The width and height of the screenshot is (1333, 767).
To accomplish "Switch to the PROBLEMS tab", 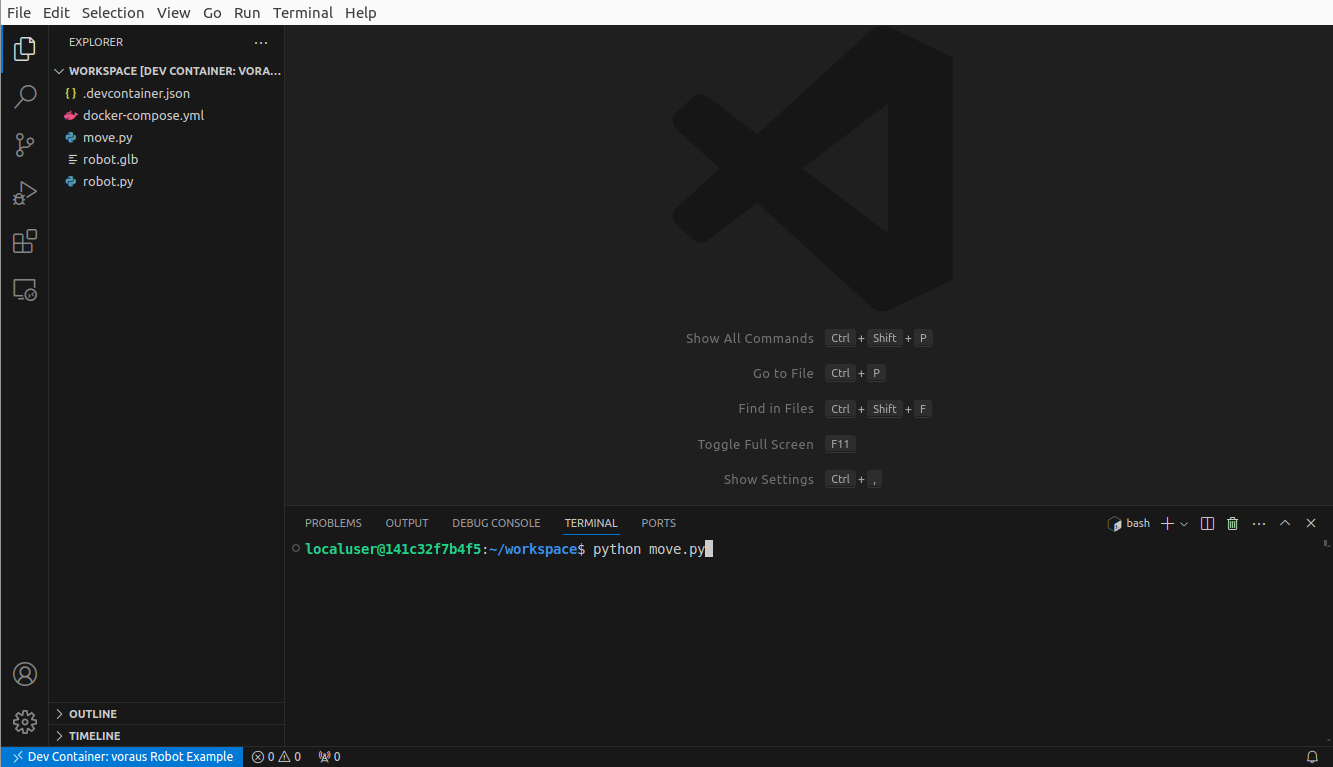I will [333, 523].
